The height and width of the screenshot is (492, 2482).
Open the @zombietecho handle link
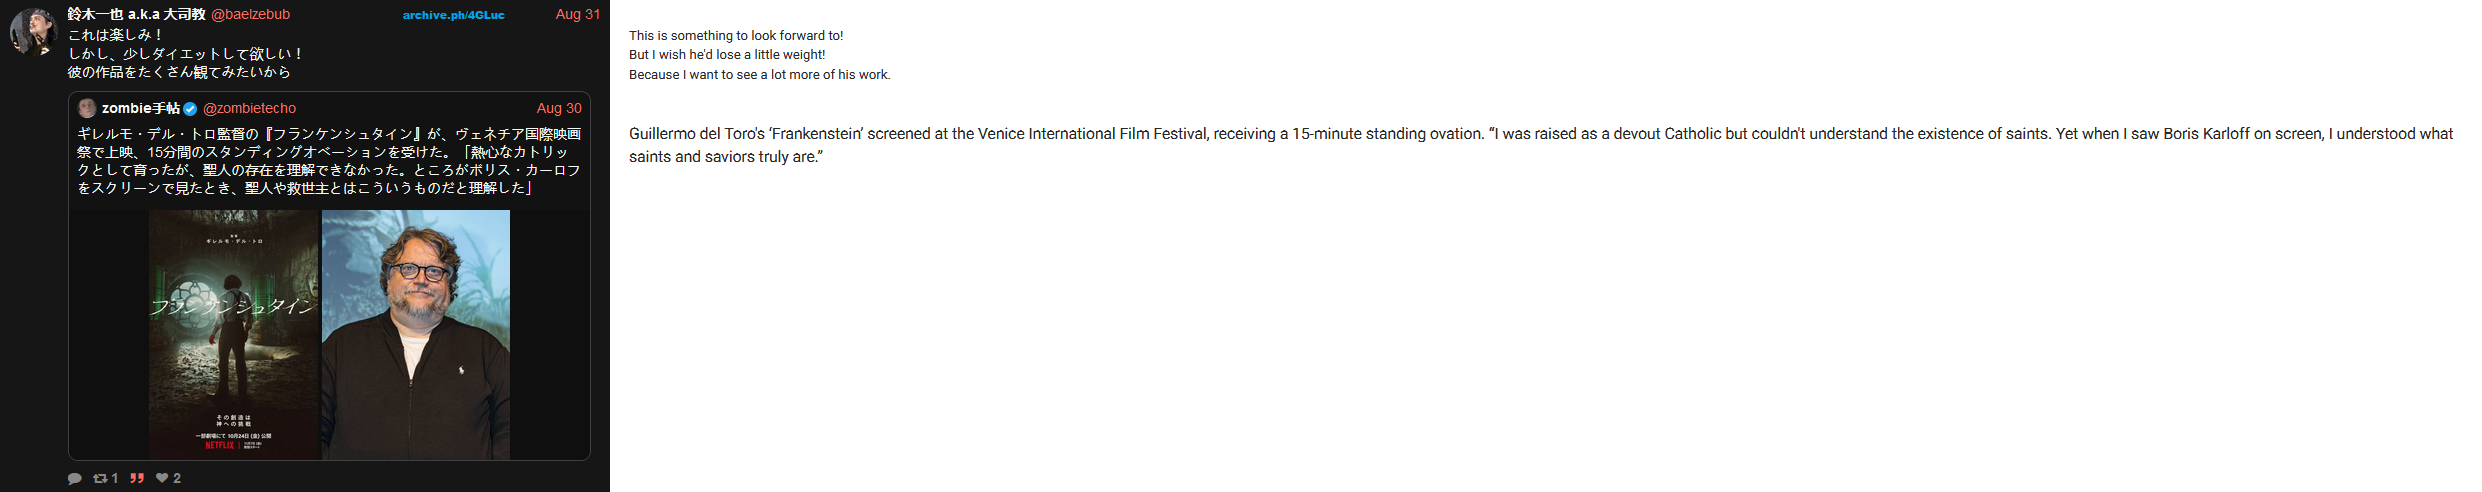(249, 108)
